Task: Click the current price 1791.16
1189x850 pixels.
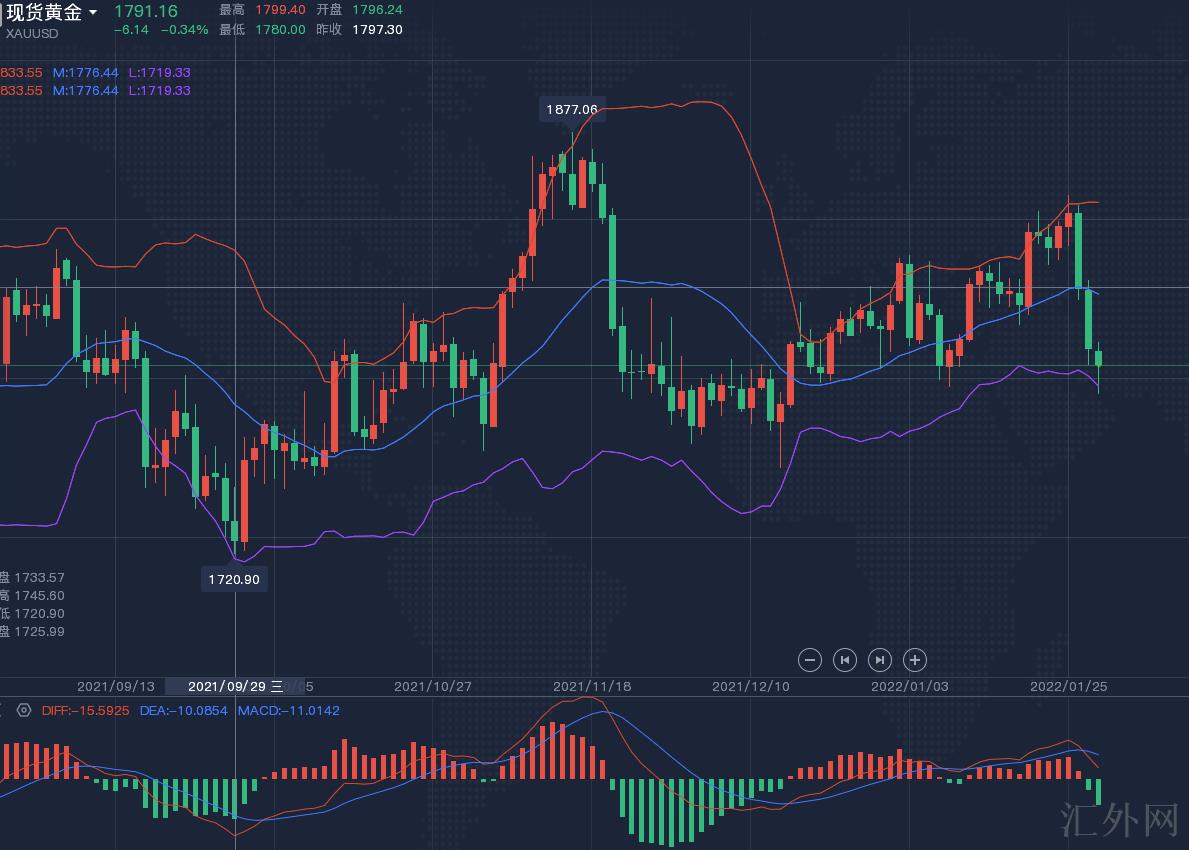Action: (146, 11)
